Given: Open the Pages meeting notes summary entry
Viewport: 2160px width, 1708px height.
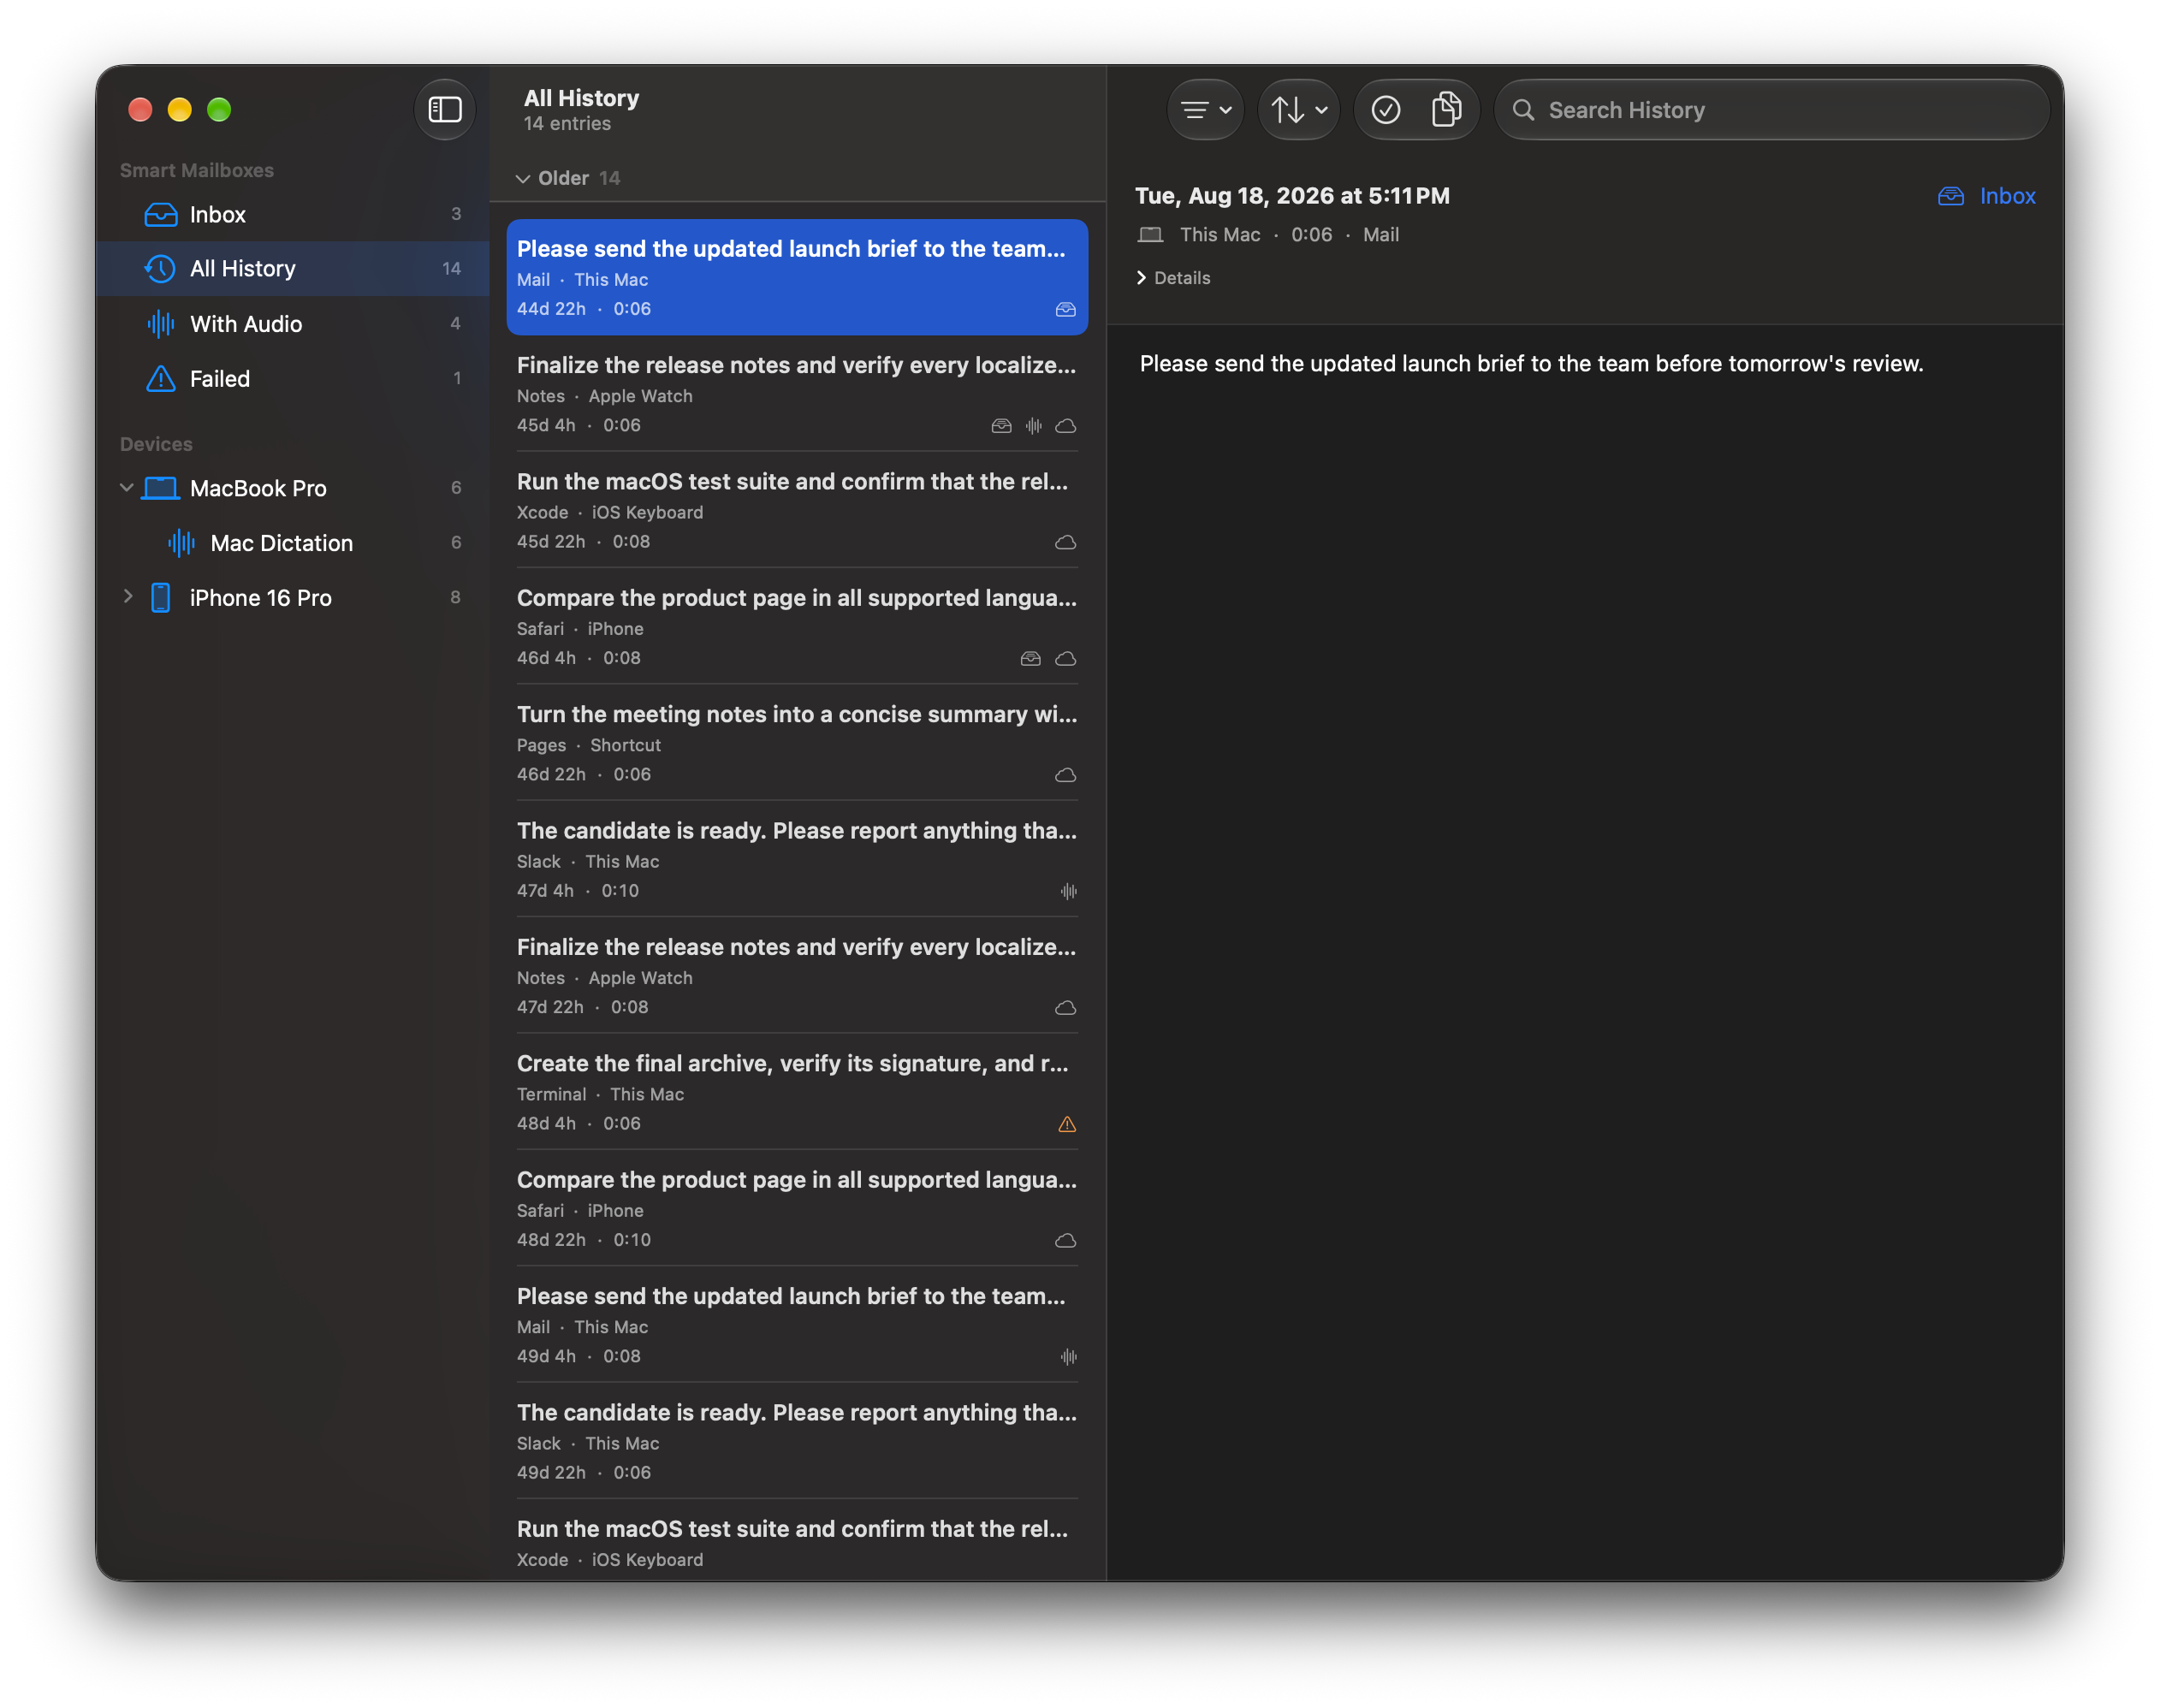Looking at the screenshot, I should tap(796, 743).
